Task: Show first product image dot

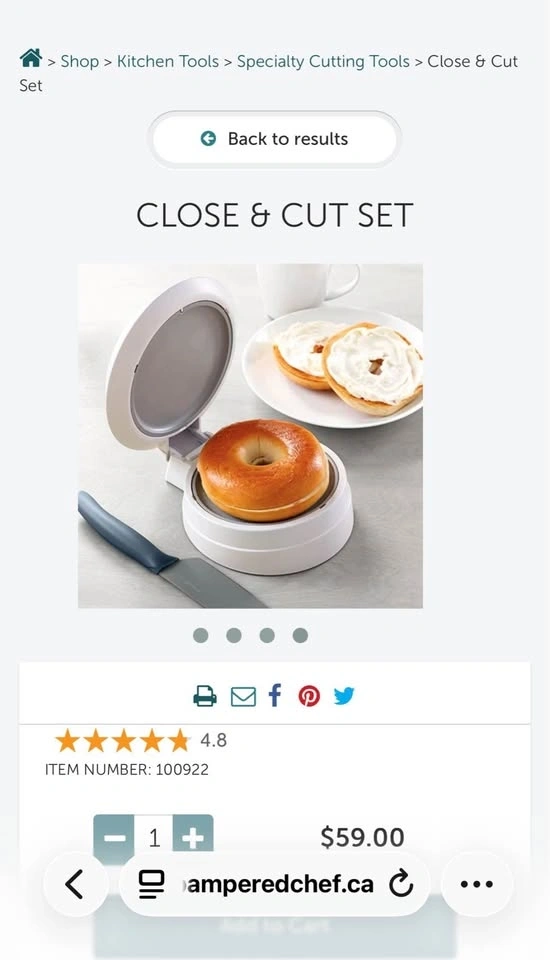Action: pyautogui.click(x=200, y=636)
